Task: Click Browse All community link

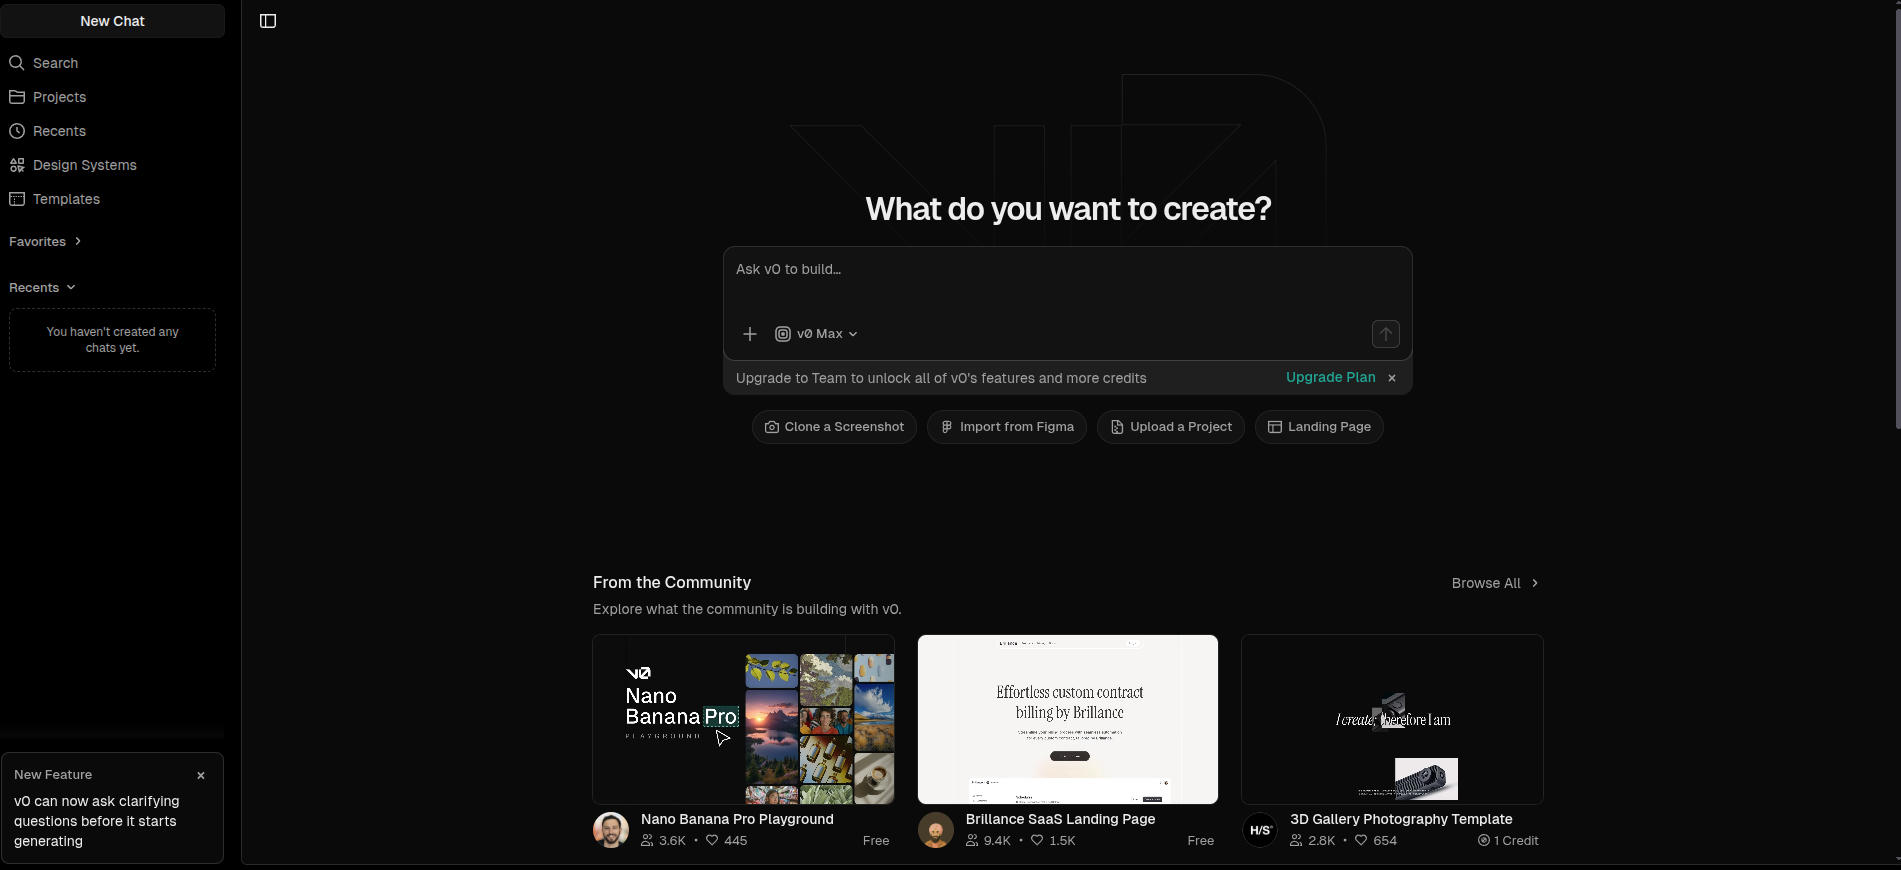Action: pos(1494,583)
